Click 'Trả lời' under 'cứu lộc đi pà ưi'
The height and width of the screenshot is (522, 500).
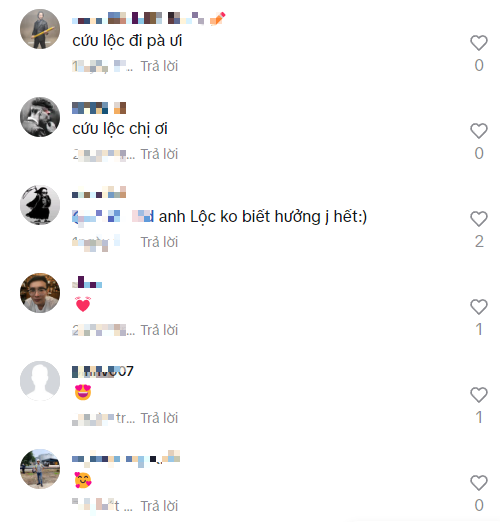pyautogui.click(x=159, y=66)
